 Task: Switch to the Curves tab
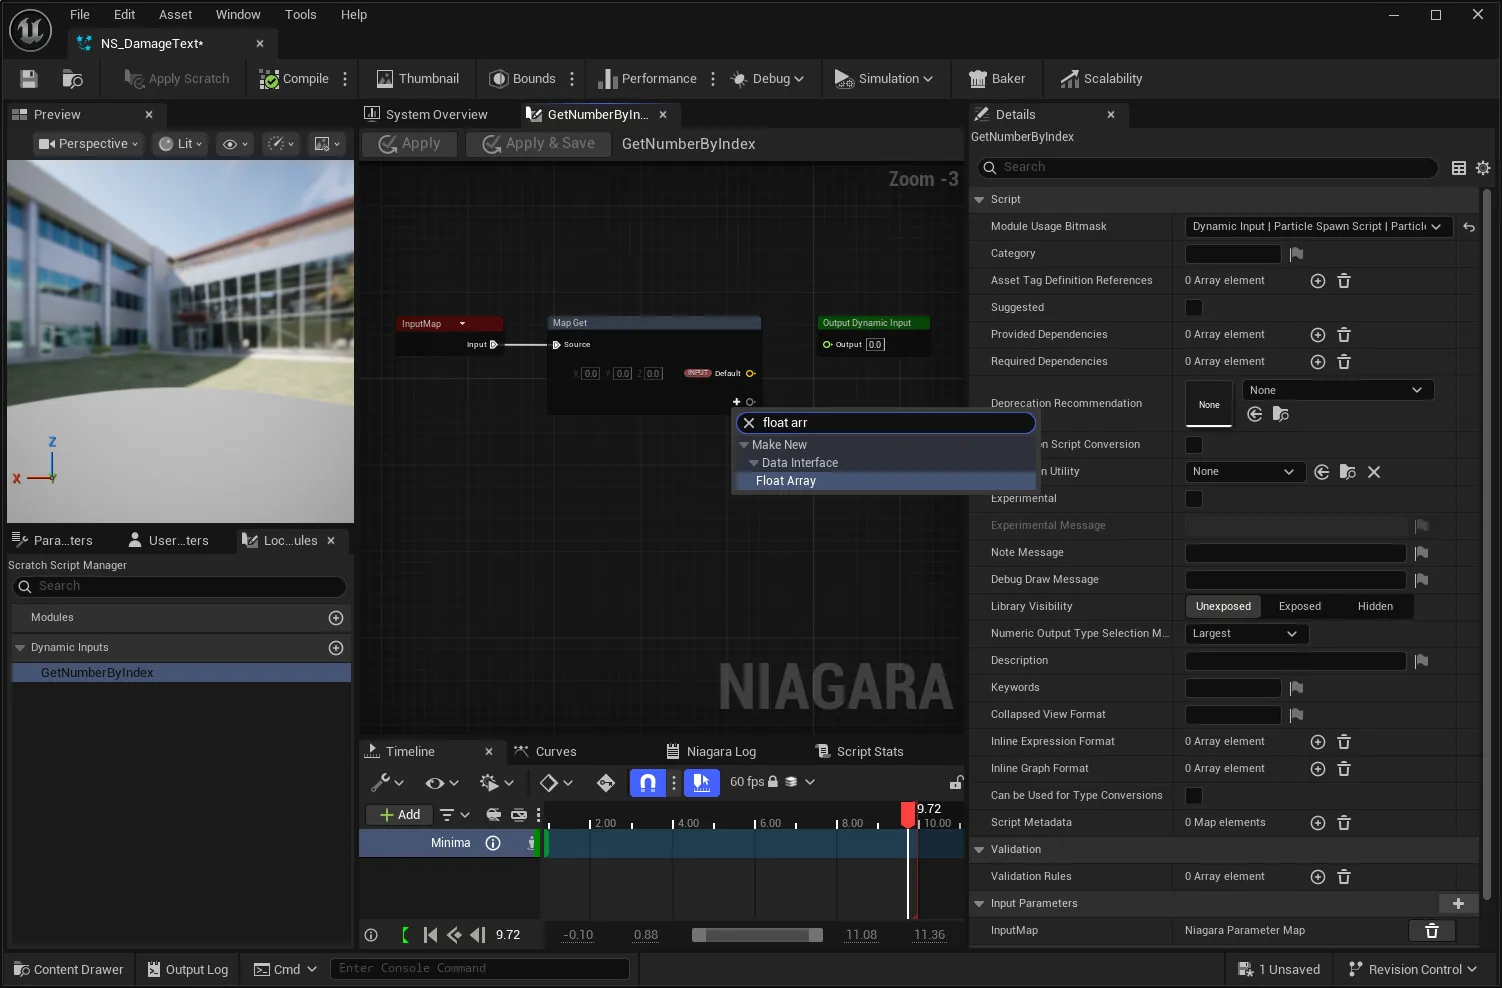coord(545,752)
